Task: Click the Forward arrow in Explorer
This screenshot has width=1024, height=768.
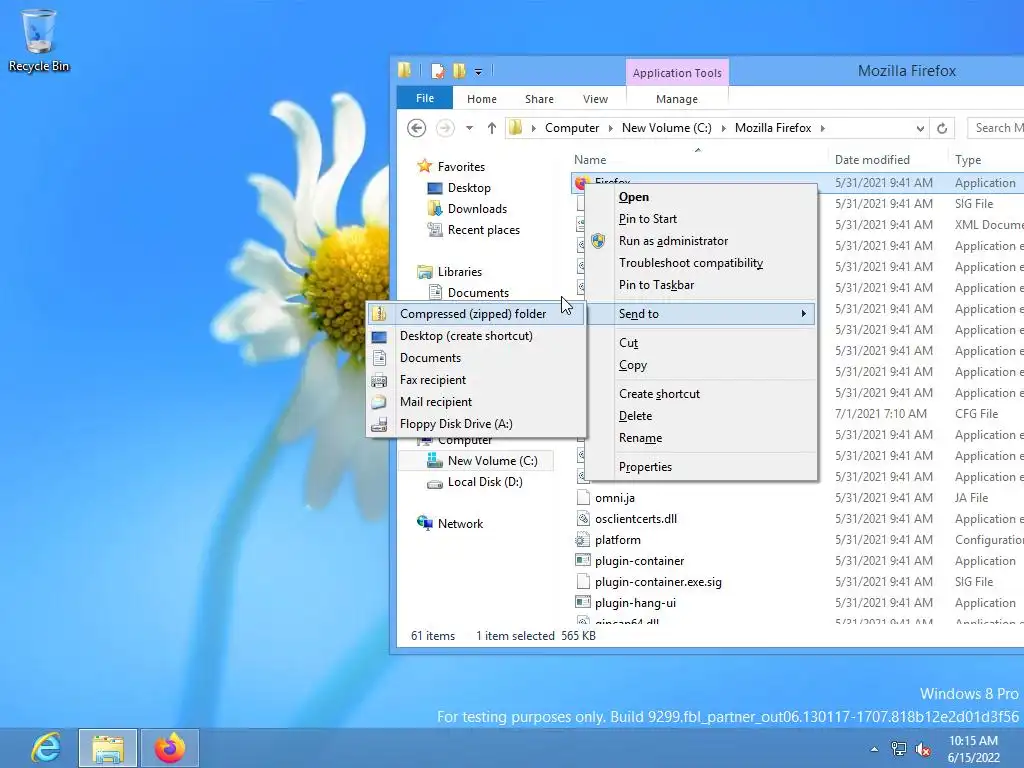Action: click(445, 128)
